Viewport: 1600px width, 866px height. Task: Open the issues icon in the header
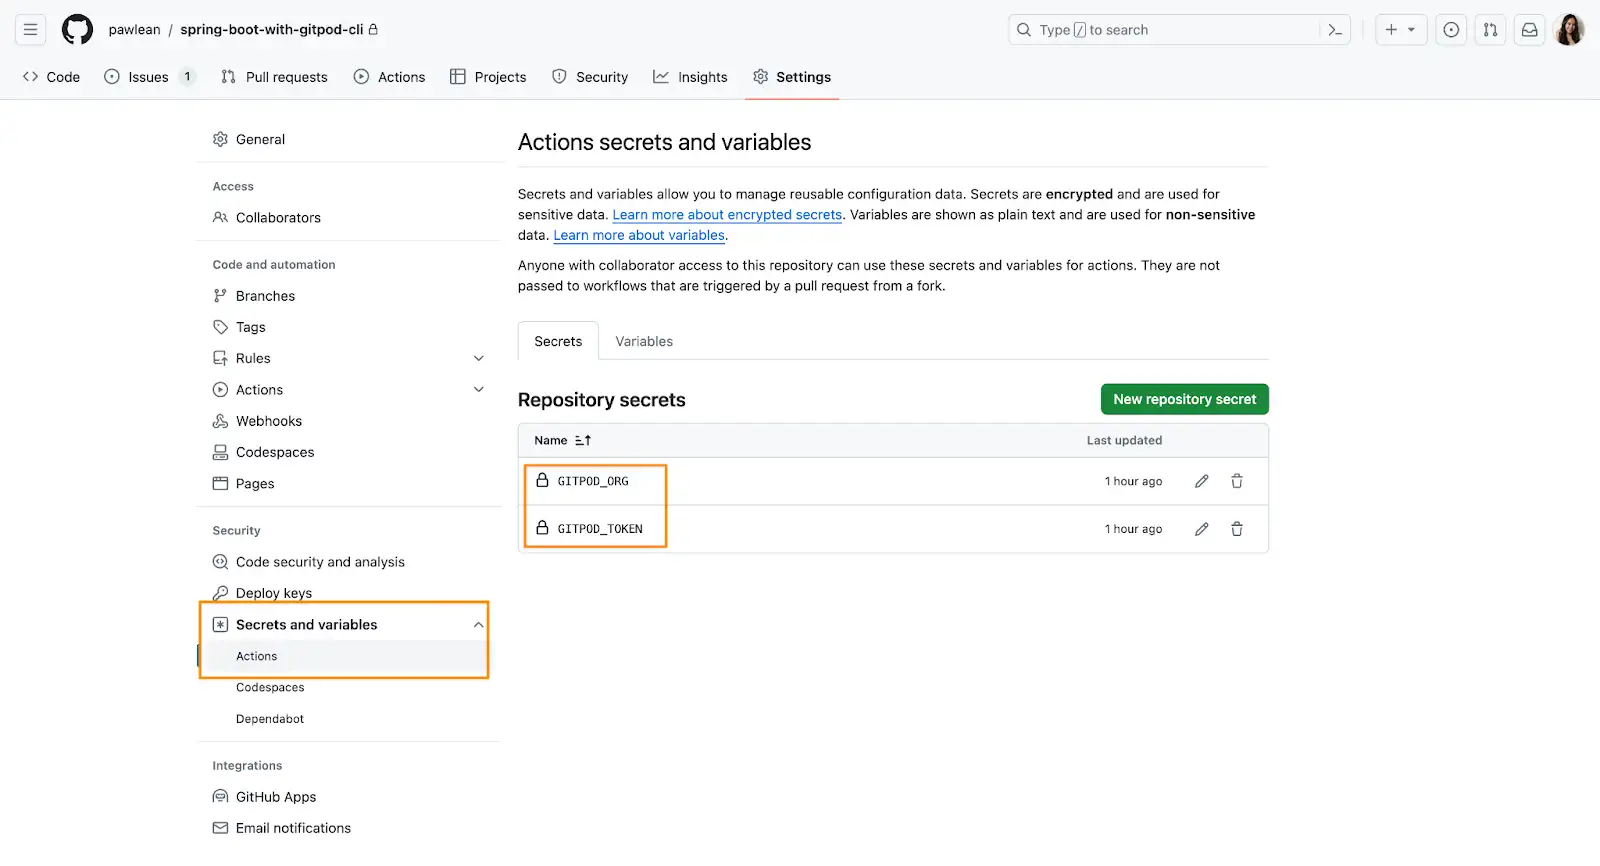pos(1451,30)
